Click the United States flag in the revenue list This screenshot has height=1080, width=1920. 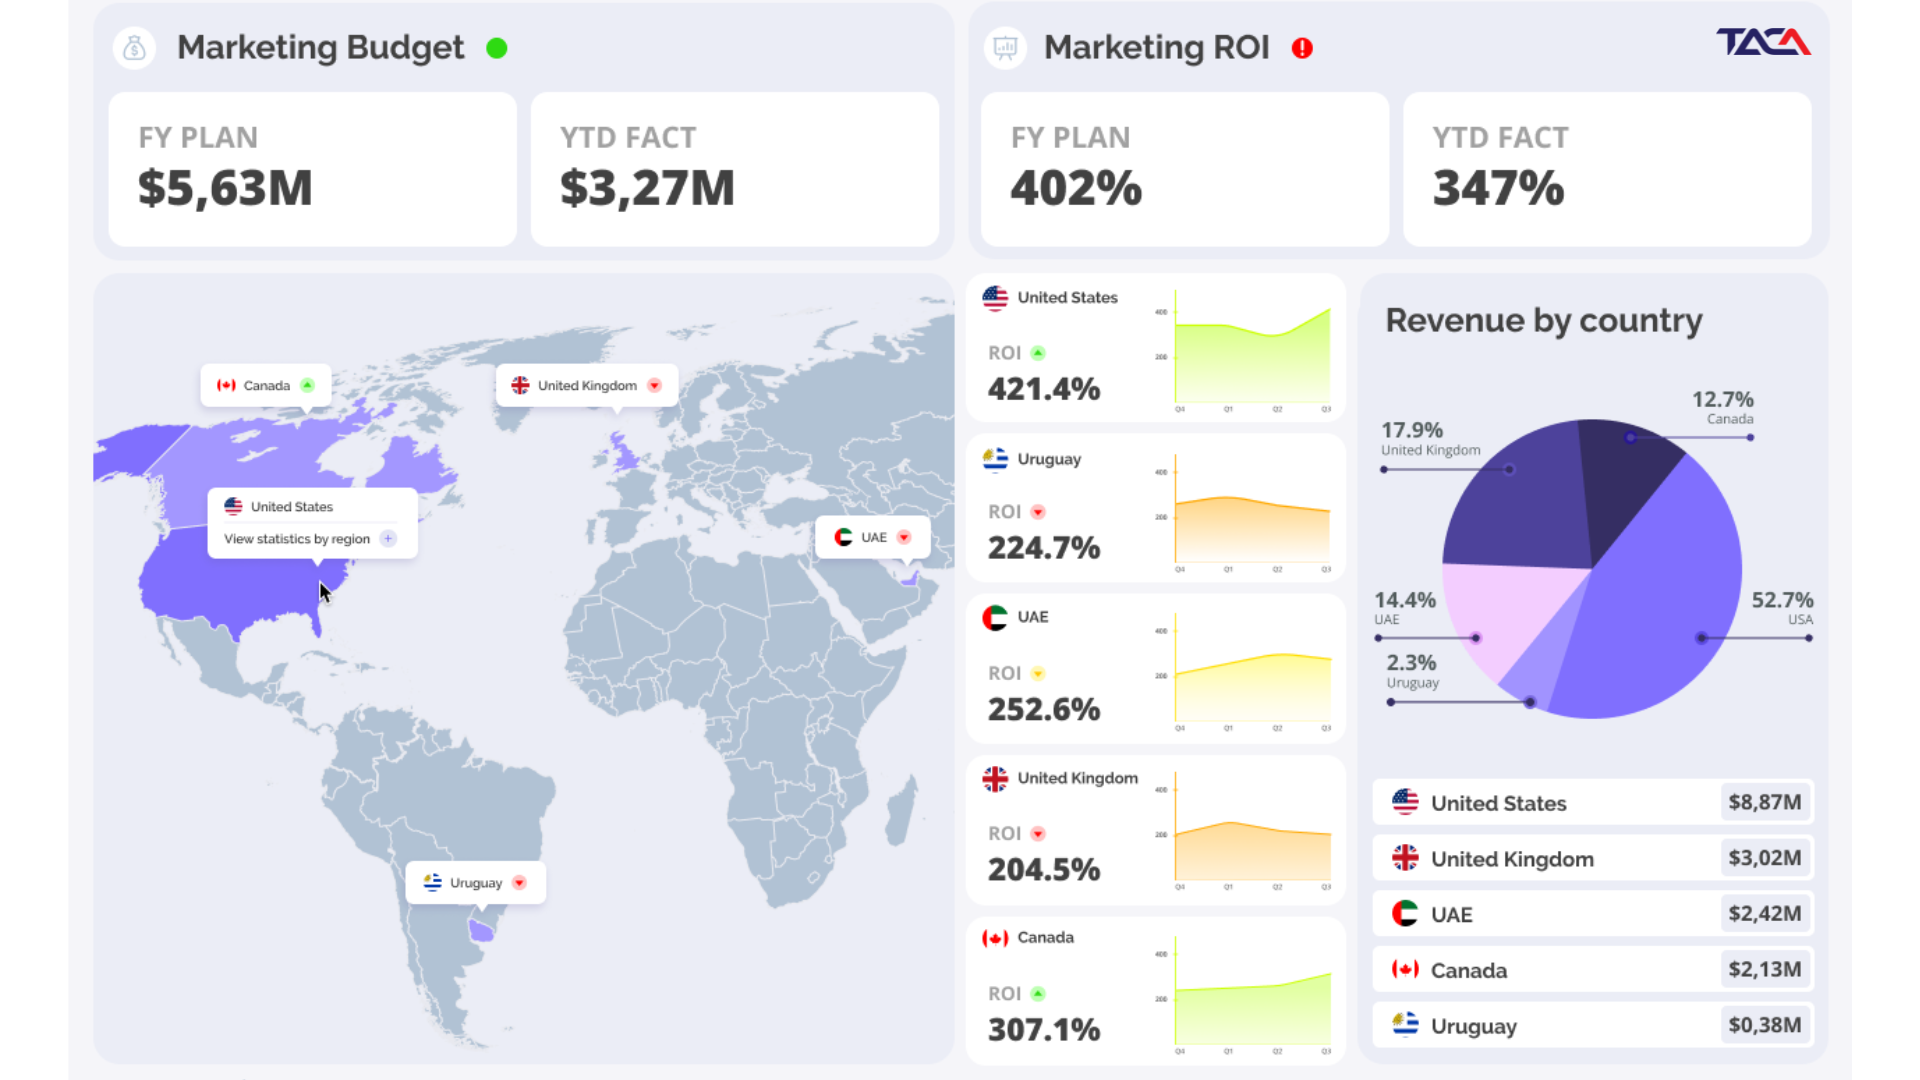[1405, 802]
